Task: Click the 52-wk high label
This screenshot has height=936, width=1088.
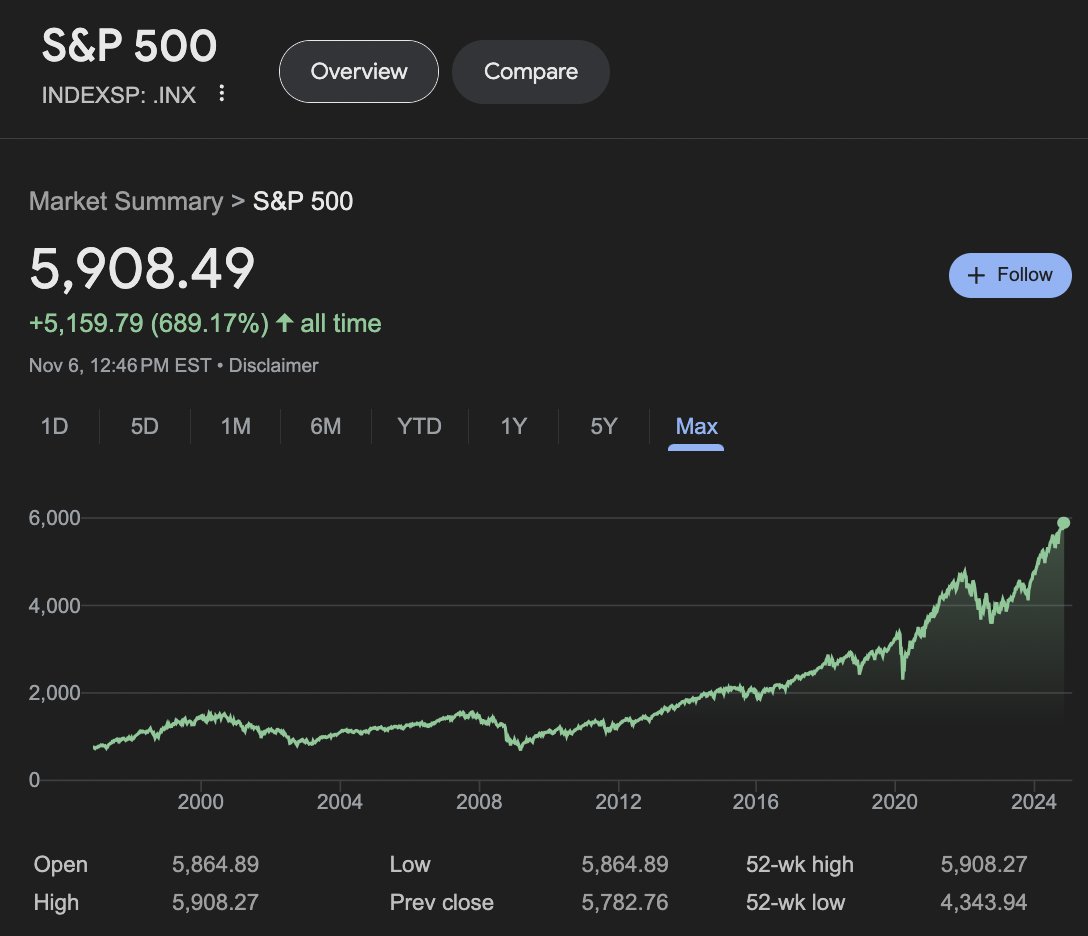Action: point(799,865)
